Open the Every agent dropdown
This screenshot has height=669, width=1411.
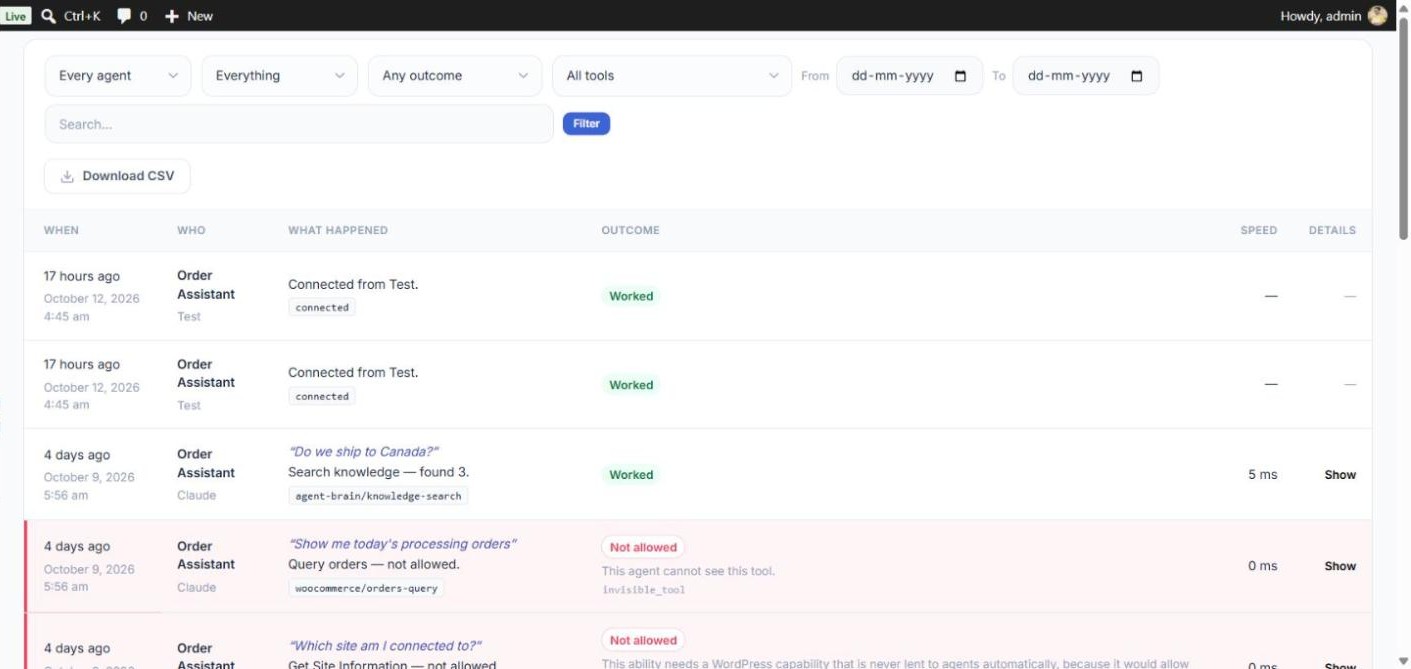[x=118, y=76]
